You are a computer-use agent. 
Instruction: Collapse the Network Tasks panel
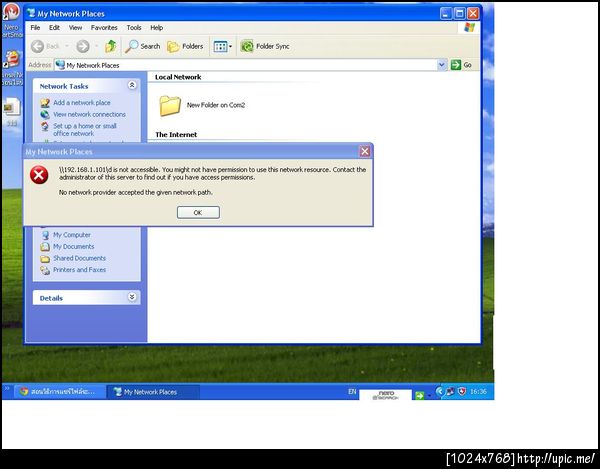132,85
